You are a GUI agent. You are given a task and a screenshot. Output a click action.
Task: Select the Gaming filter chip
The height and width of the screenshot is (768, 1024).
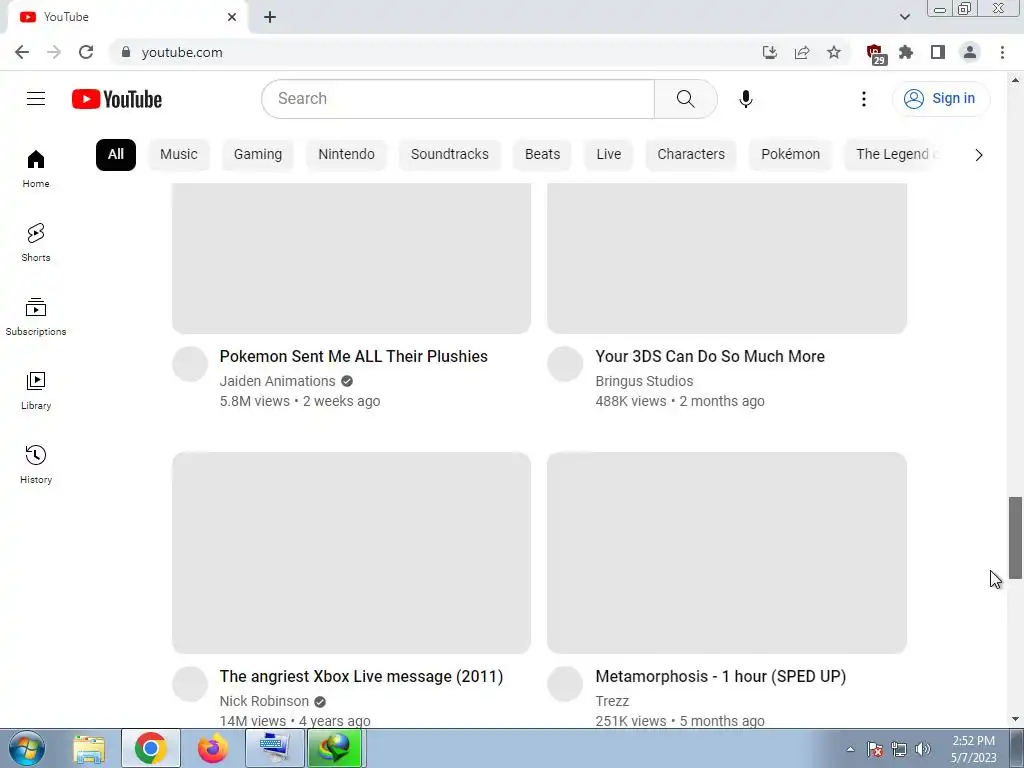click(258, 155)
